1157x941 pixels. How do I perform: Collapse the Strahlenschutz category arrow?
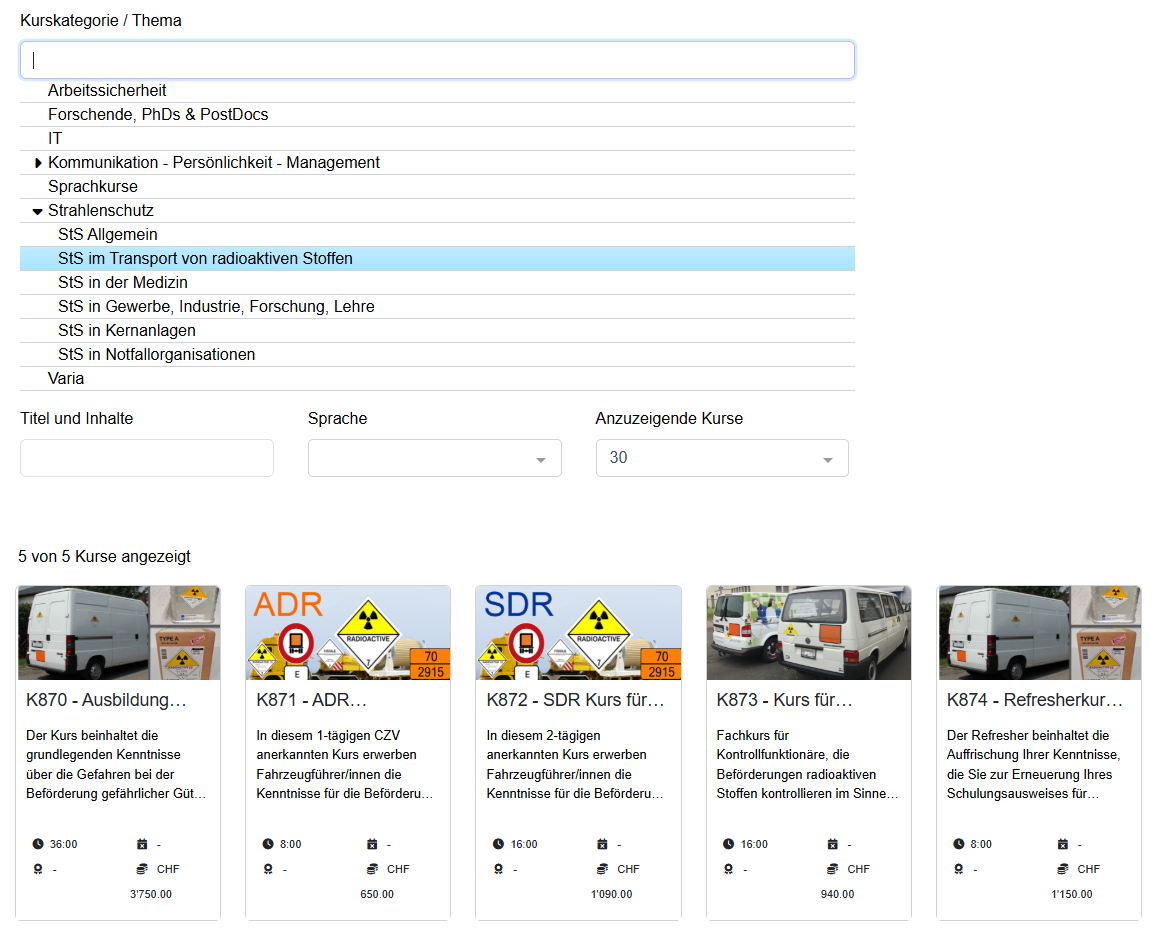click(x=37, y=211)
